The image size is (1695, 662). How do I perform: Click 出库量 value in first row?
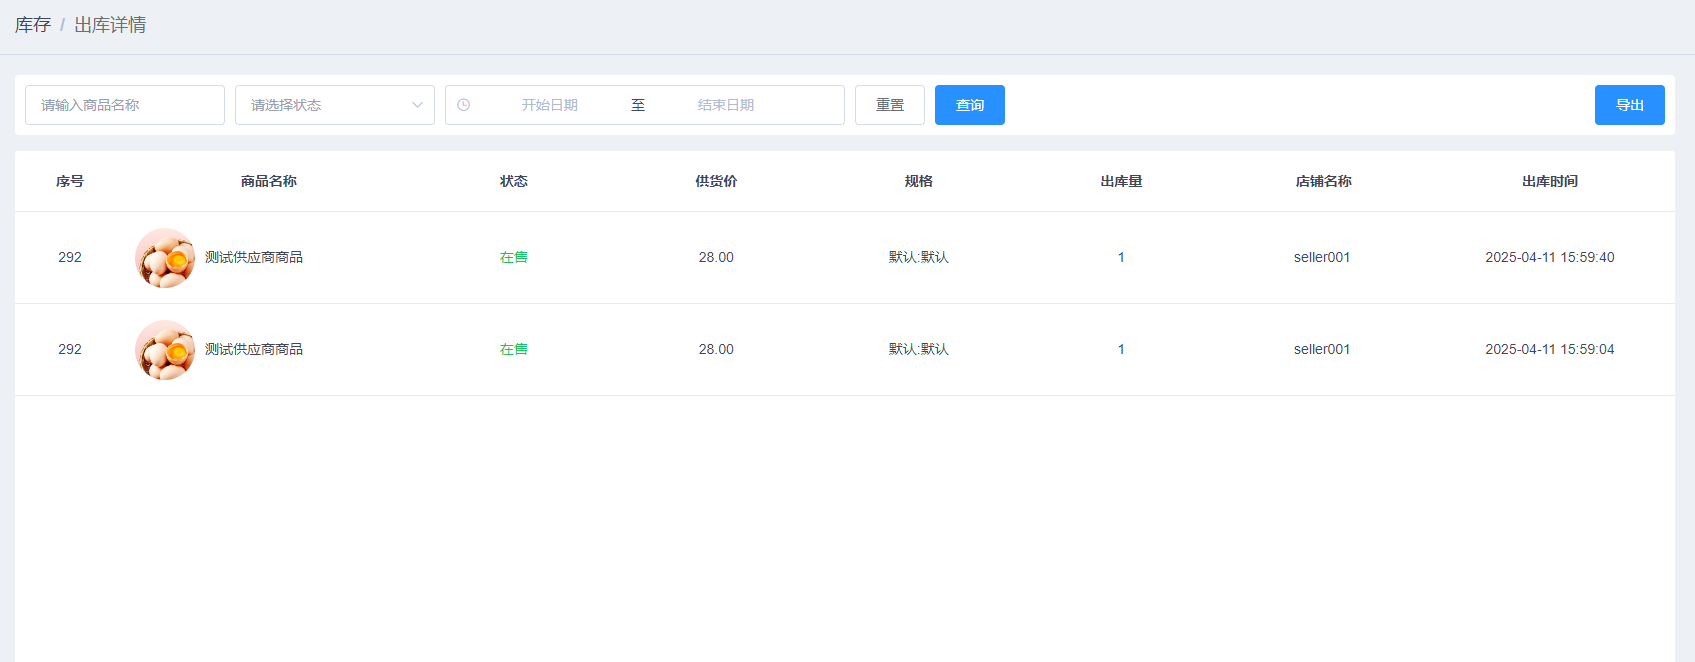click(1121, 258)
